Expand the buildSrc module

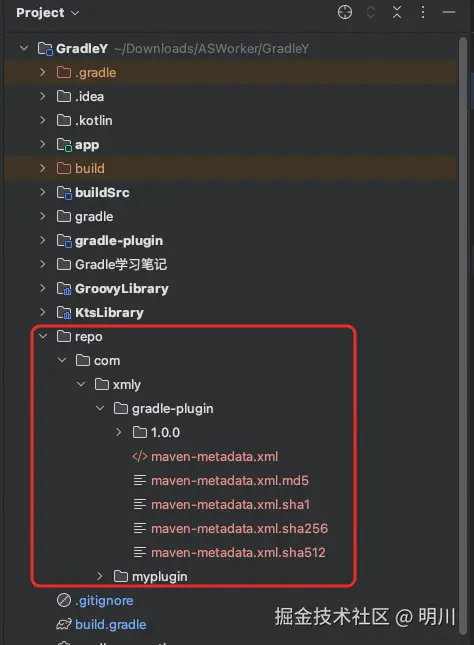coord(43,192)
